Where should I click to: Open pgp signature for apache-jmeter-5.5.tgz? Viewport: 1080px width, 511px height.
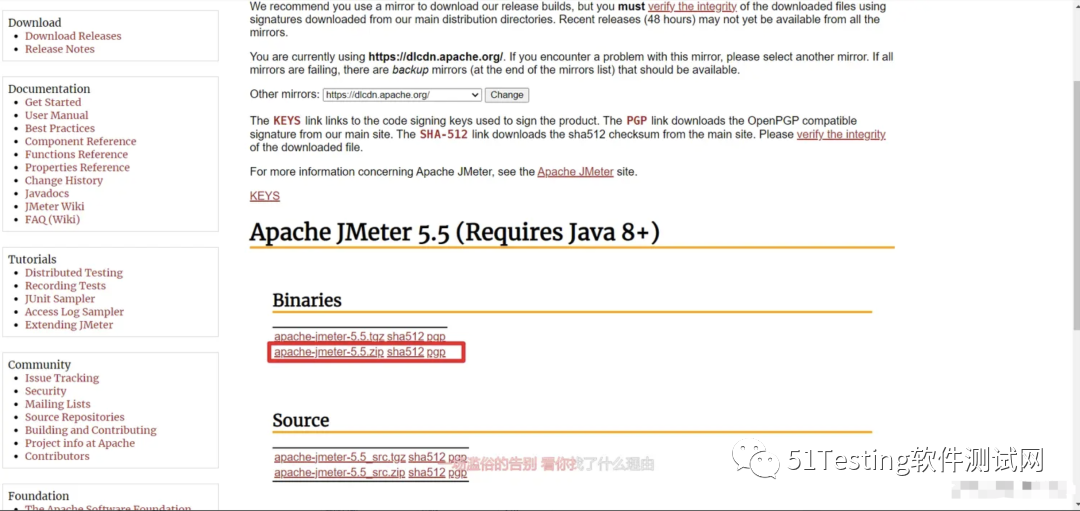(436, 337)
